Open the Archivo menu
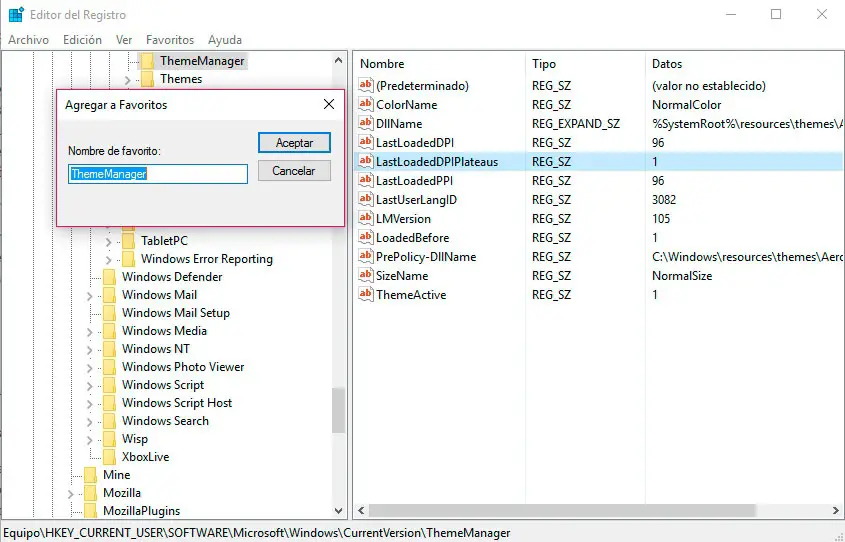Screen dimensions: 845x542 click(x=29, y=40)
